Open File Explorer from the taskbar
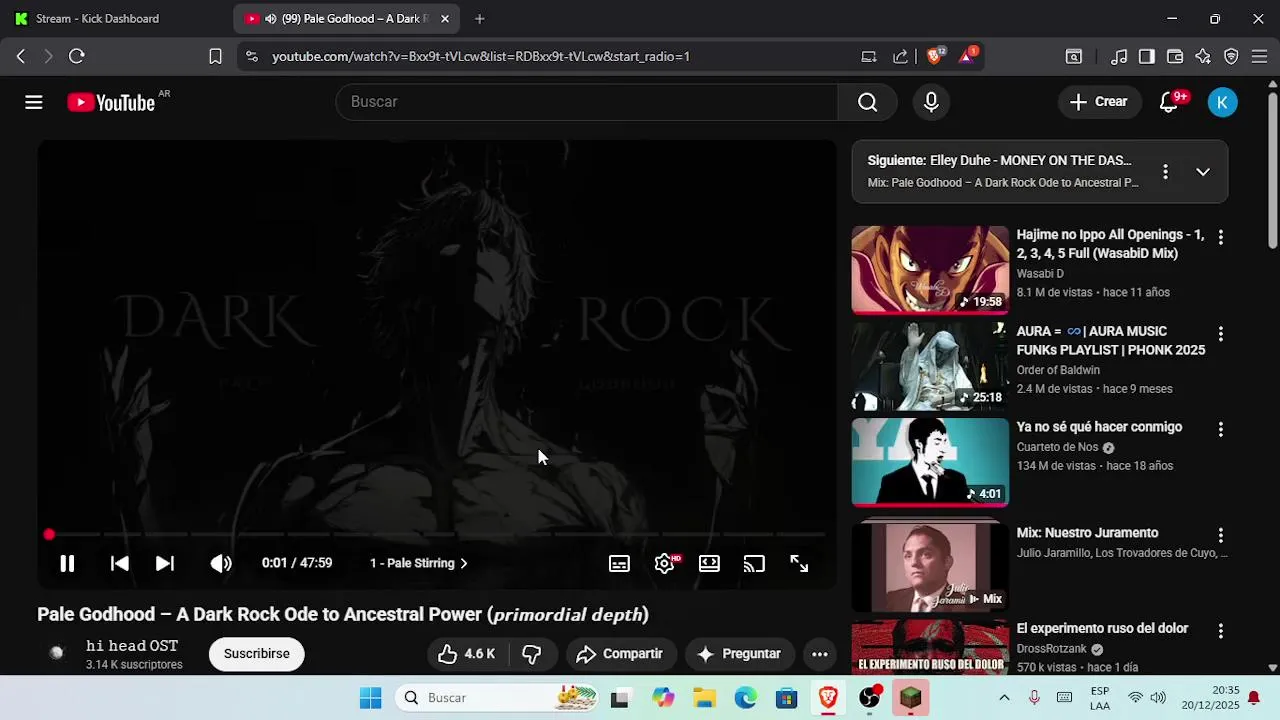The image size is (1280, 720). [x=704, y=698]
